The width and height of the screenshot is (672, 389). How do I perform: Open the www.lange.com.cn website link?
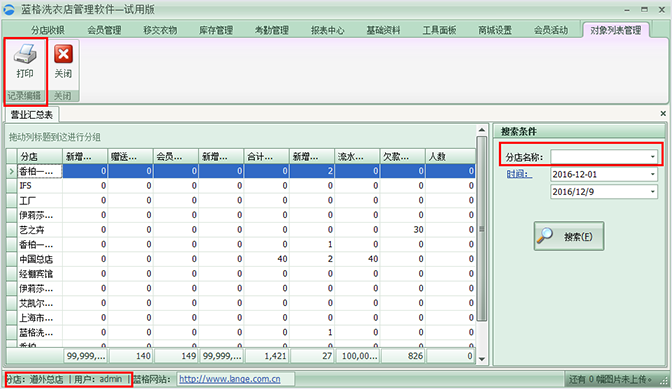230,379
